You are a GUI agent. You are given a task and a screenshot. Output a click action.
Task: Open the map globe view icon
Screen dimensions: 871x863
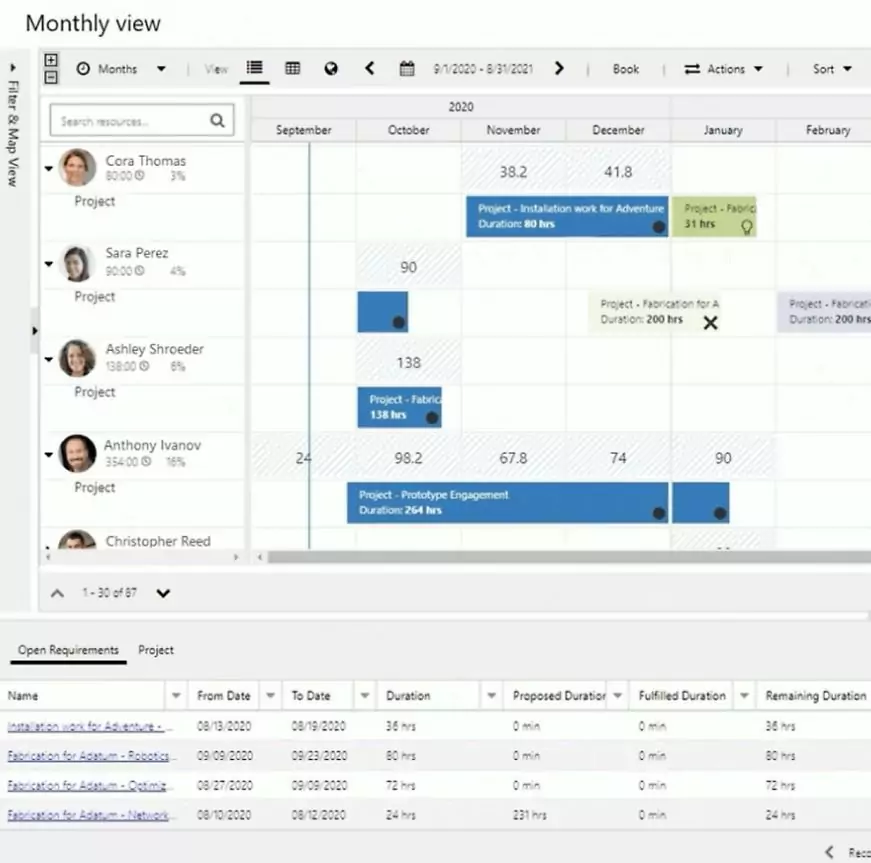[x=331, y=69]
